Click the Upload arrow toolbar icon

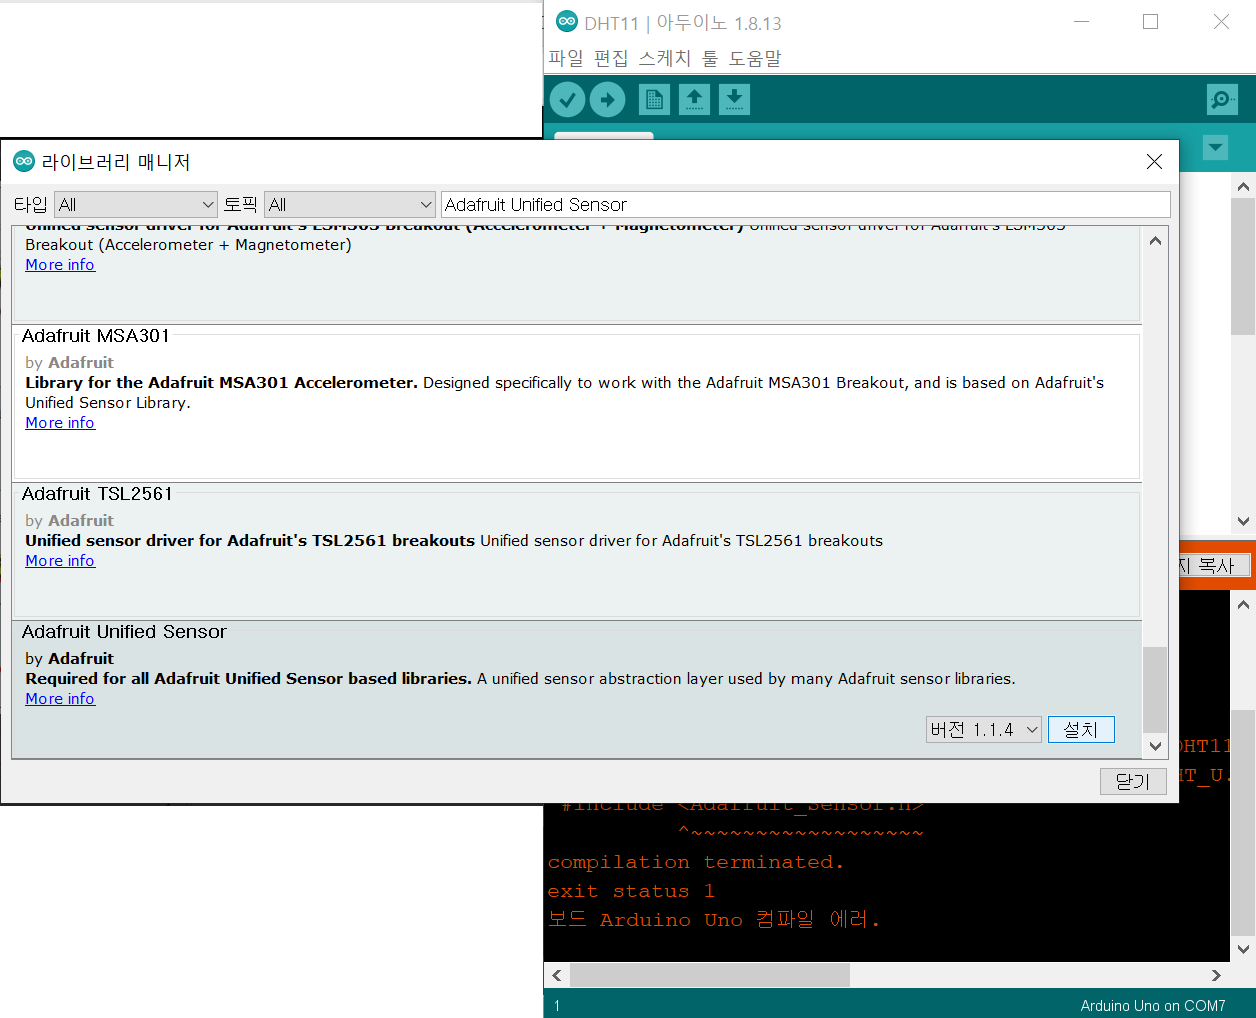607,100
